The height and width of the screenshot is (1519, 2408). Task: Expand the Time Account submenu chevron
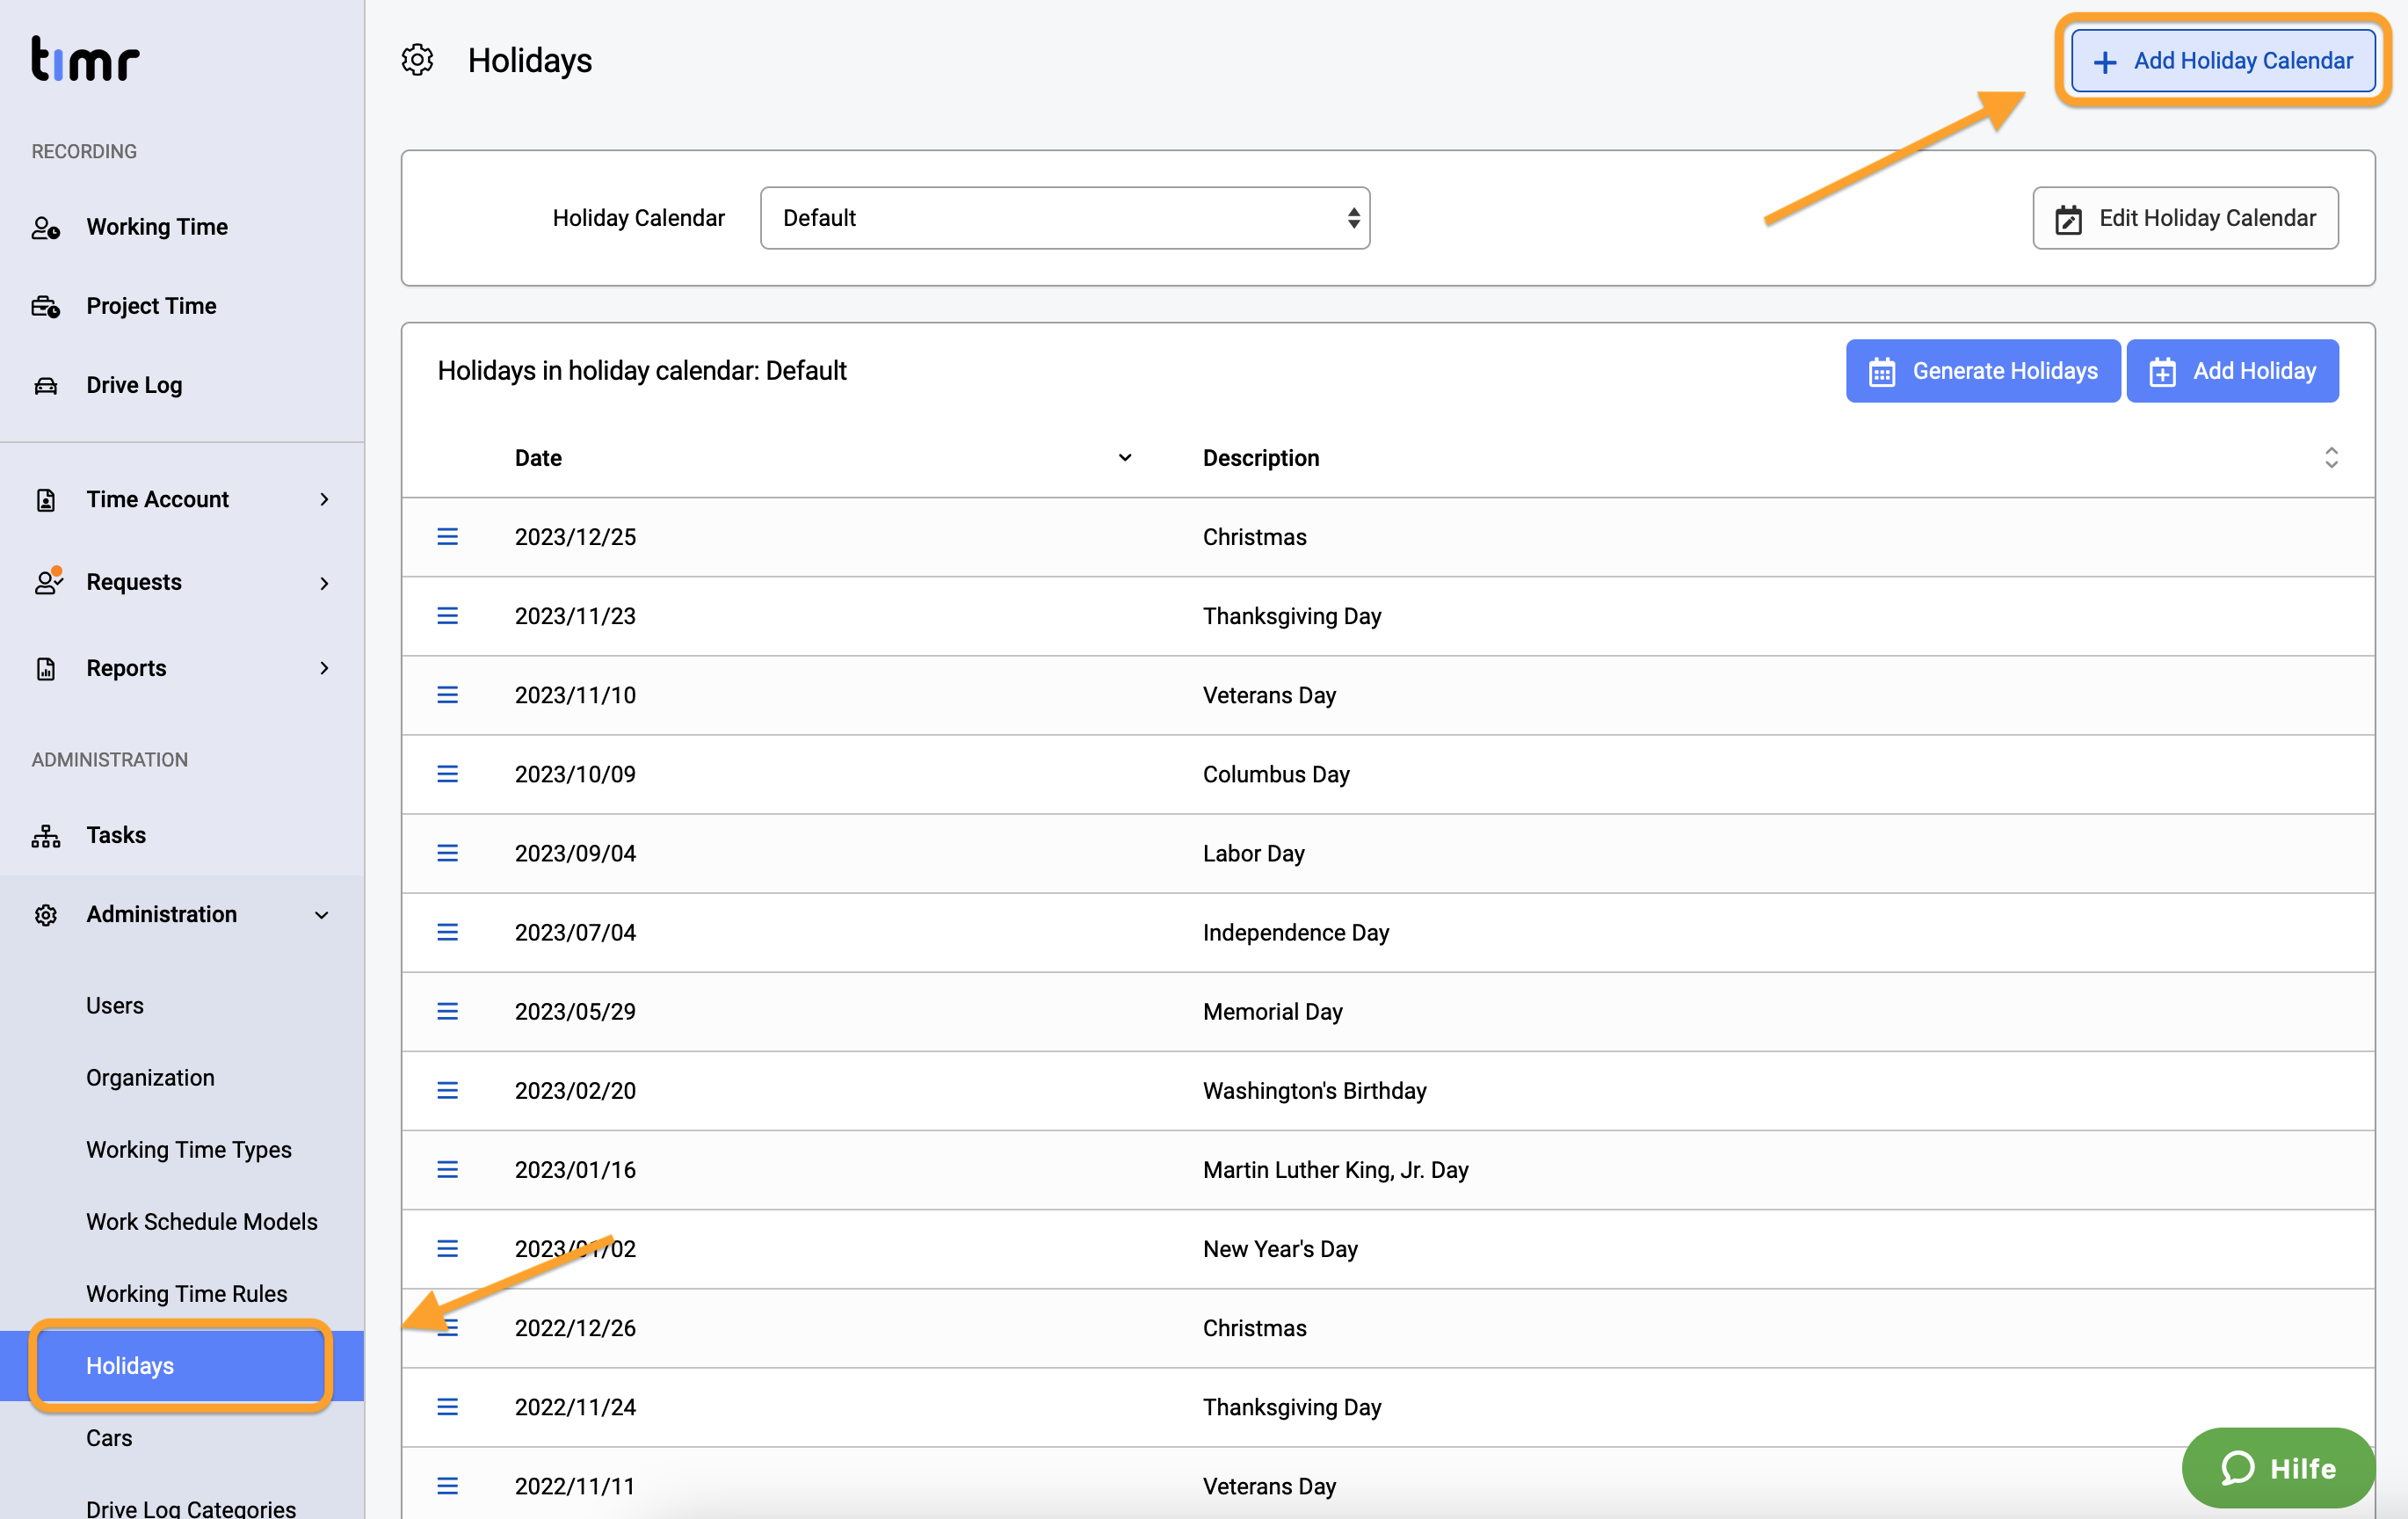tap(324, 499)
